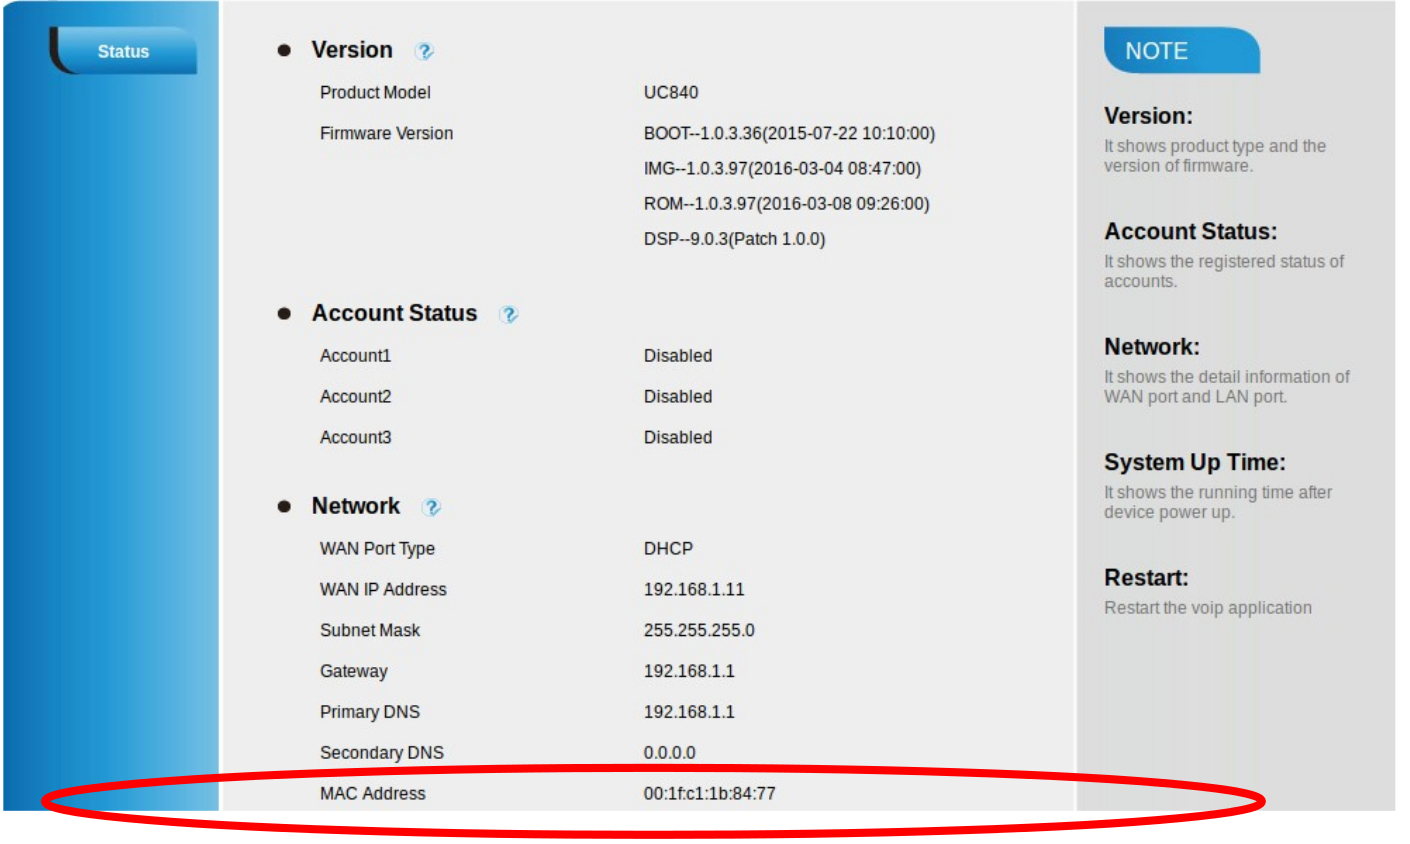Open the Status tab in sidebar
Viewport: 1410px width, 844px height.
coord(123,51)
